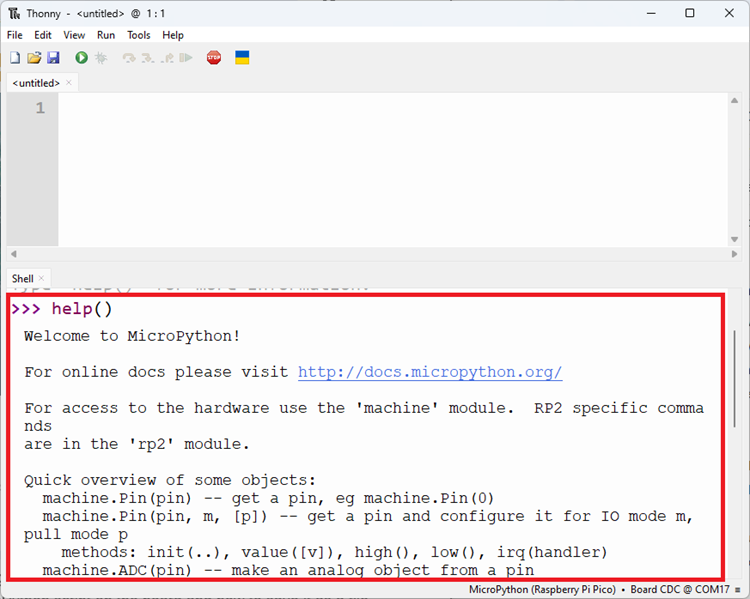Click the Thonny logo in title bar
Viewport: 750px width, 599px height.
pyautogui.click(x=14, y=13)
